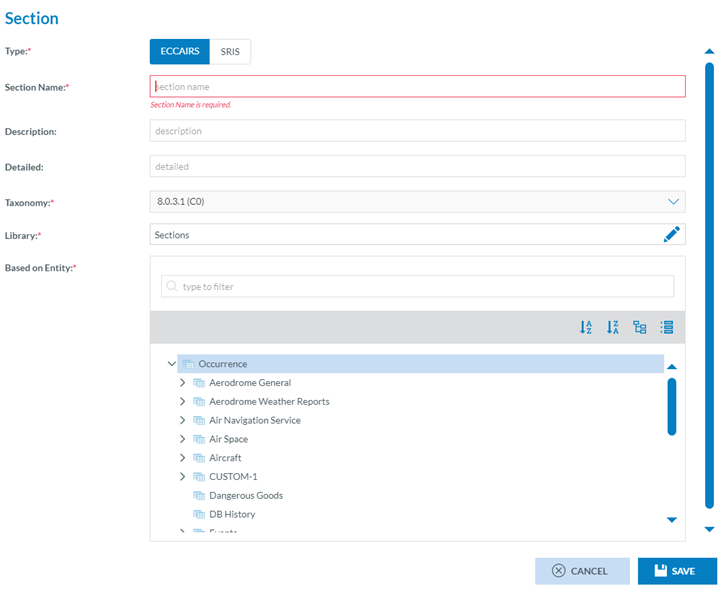The width and height of the screenshot is (728, 594).
Task: Sort entity tree Z to A
Action: coord(613,327)
